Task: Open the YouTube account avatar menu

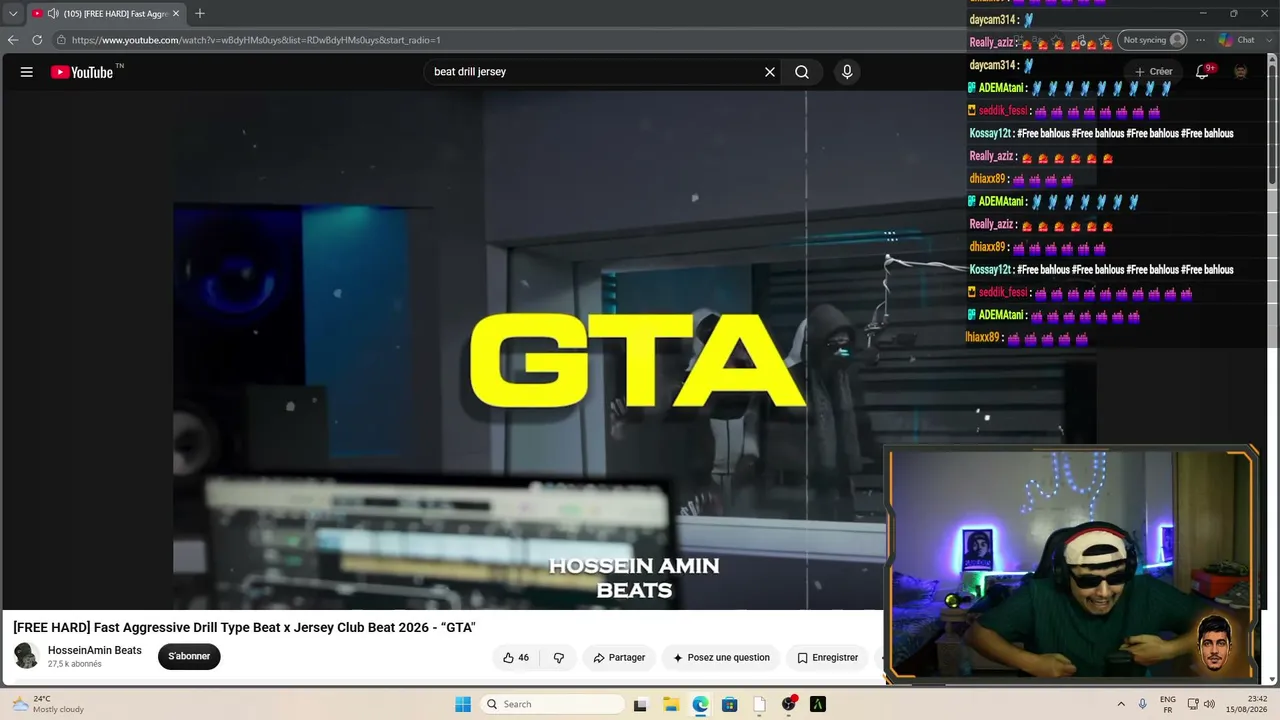Action: (1240, 72)
